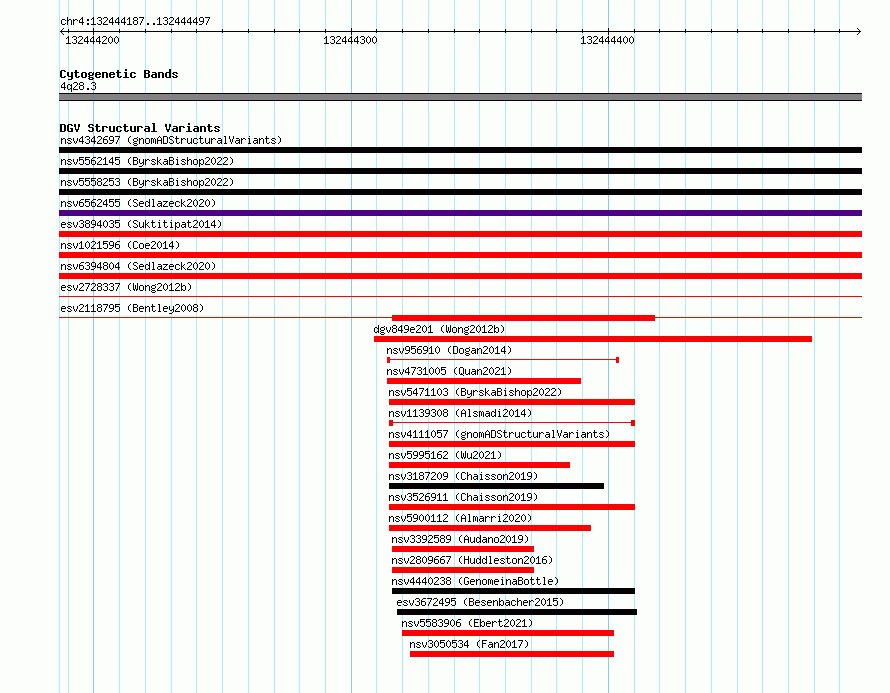Select the nsv5558253 ByrskaBishop2022 label
This screenshot has height=693, width=890.
point(147,182)
